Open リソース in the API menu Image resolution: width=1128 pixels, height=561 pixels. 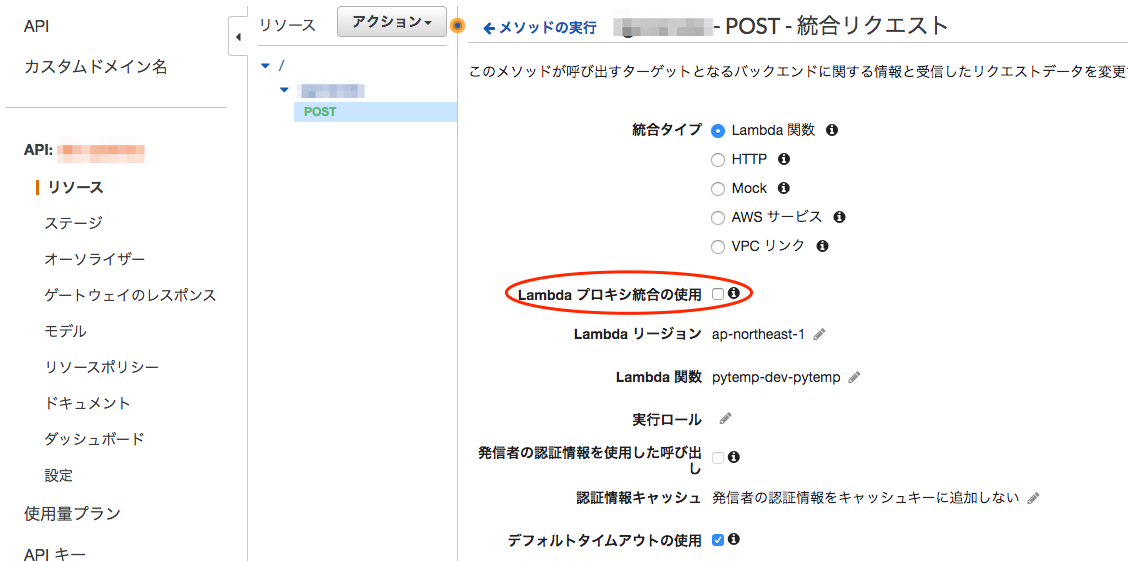click(x=75, y=188)
